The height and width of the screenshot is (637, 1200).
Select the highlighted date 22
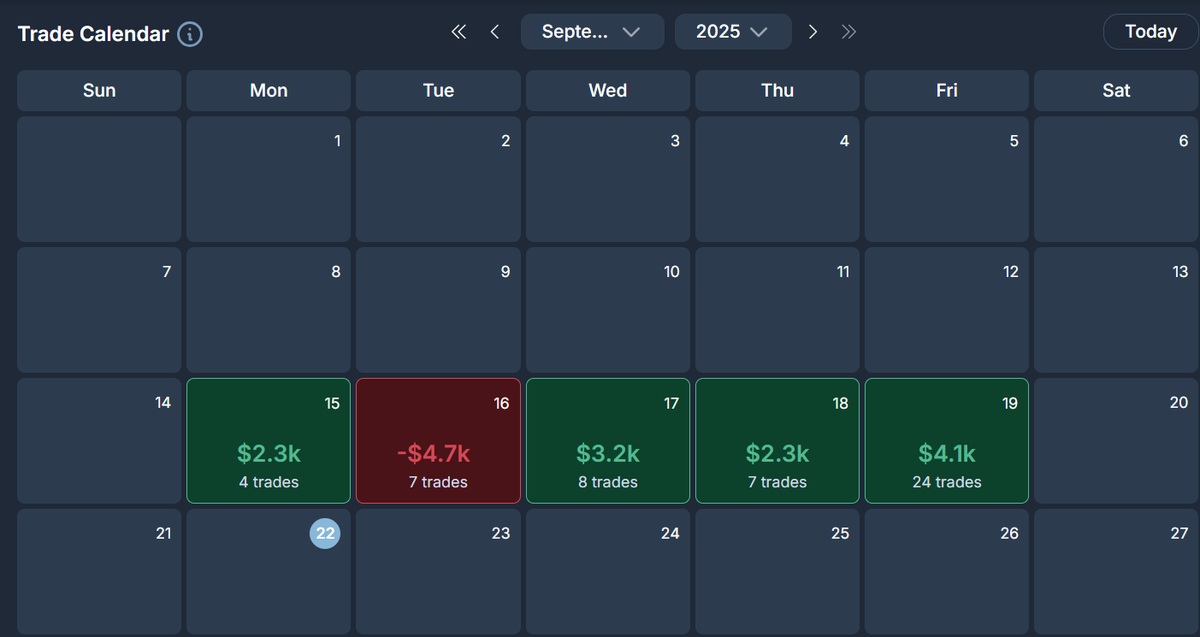click(325, 533)
